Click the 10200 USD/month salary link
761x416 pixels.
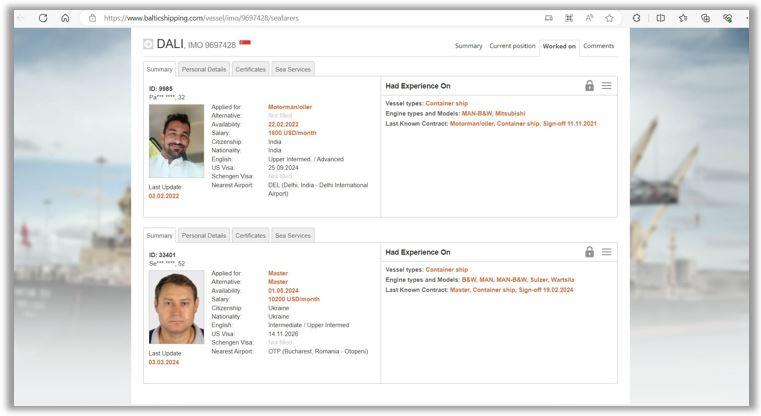tap(293, 299)
